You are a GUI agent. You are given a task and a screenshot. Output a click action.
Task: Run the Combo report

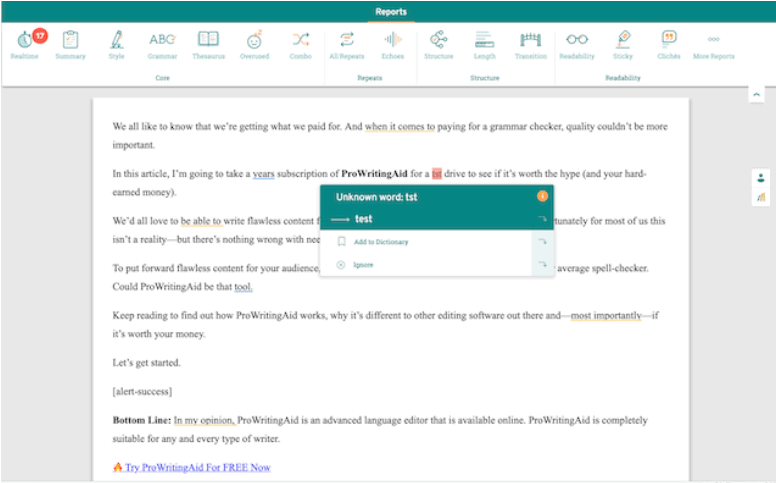tap(300, 45)
